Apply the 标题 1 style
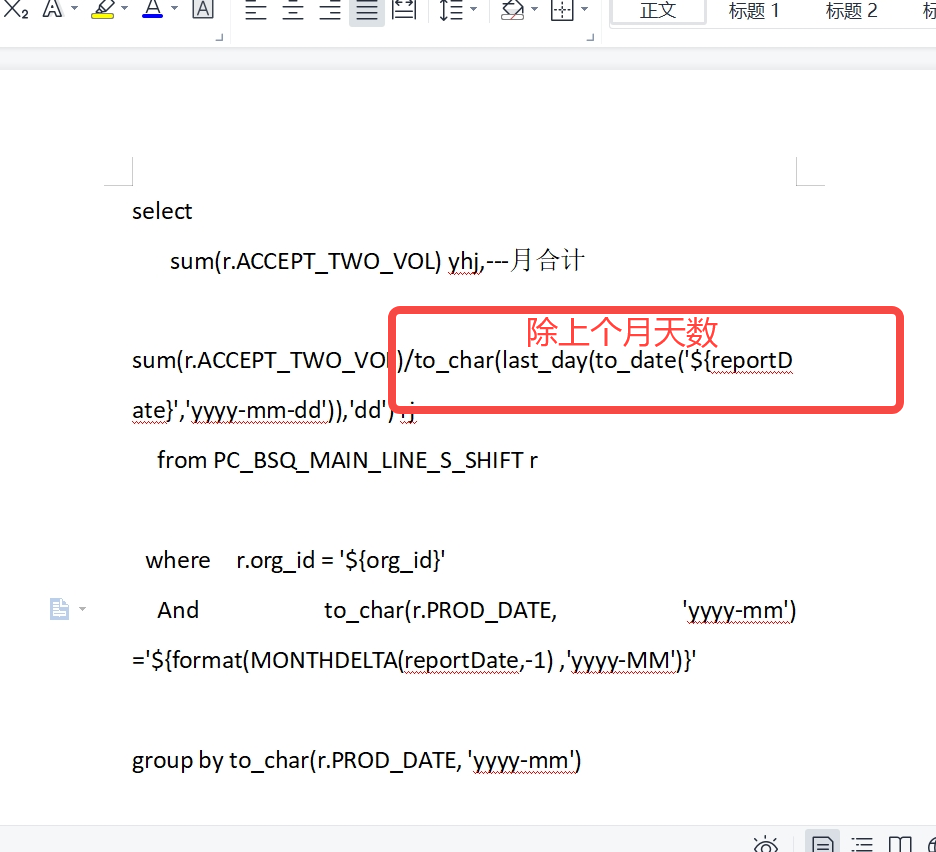Image resolution: width=936 pixels, height=852 pixels. 754,11
